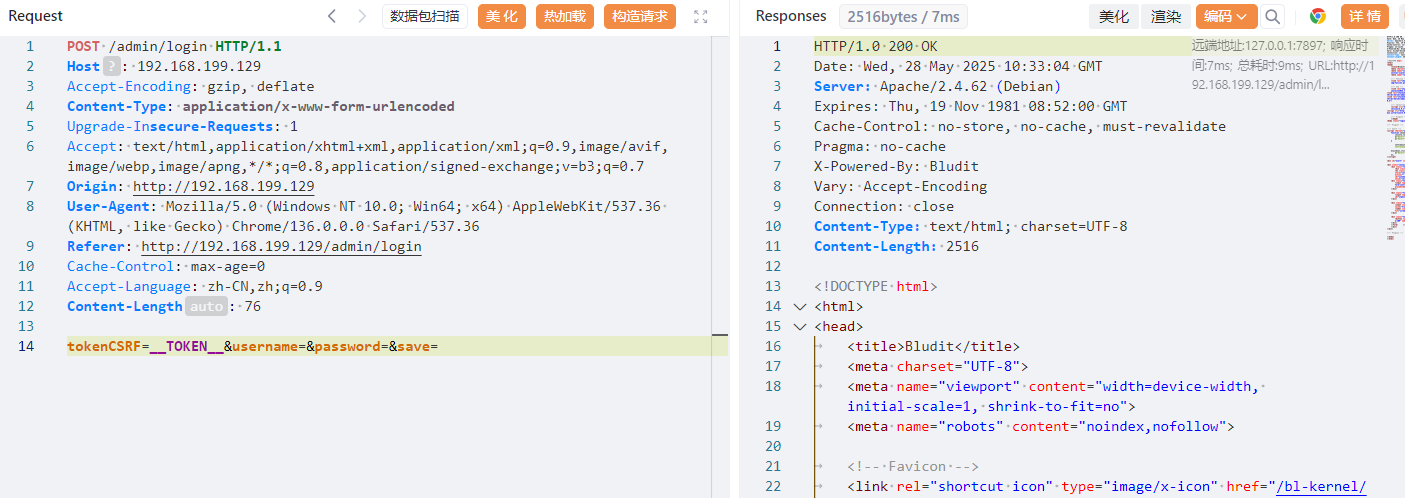
Task: Click X-Powered-By: Bludit header
Action: (896, 166)
